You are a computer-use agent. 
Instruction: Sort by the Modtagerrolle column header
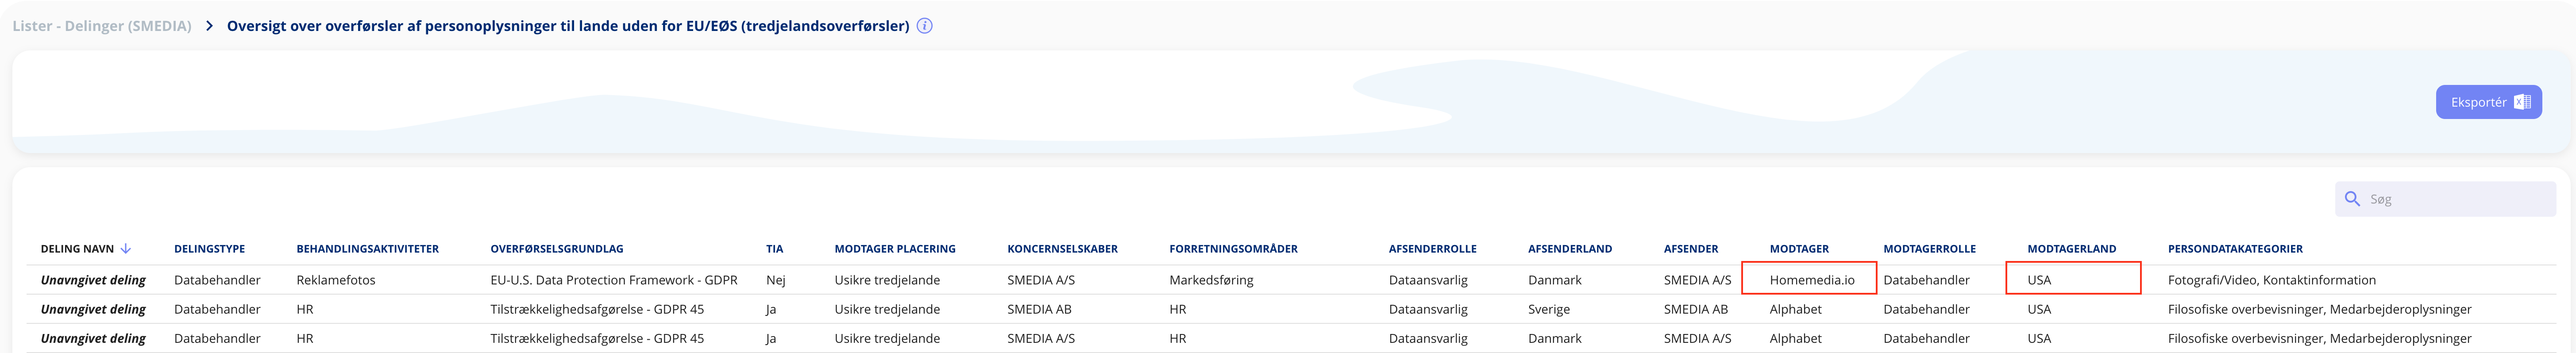pos(1929,249)
